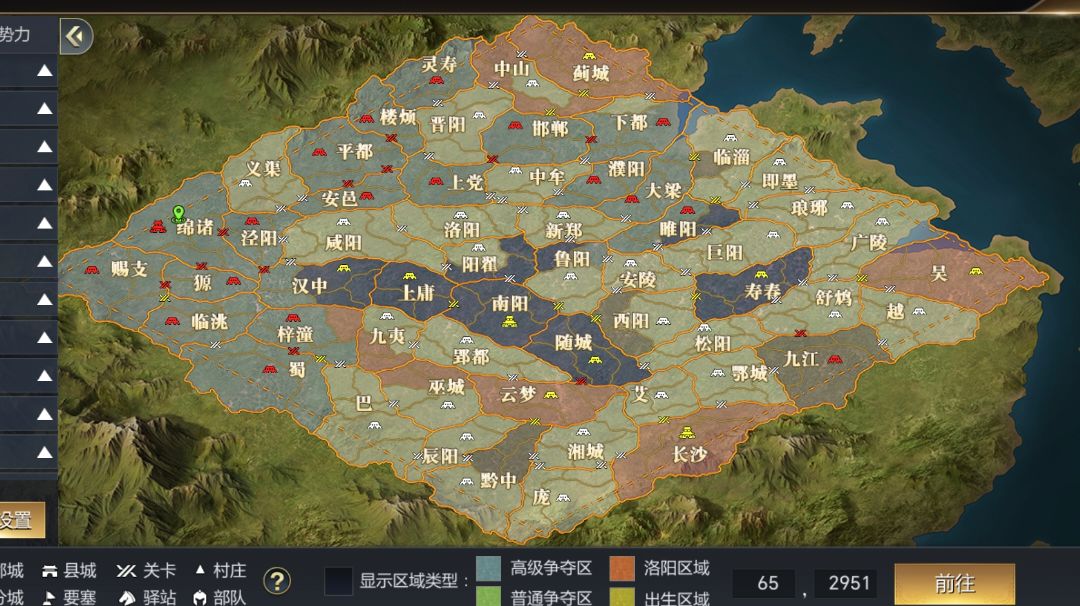Click the yellow city icon above 长沙
This screenshot has height=606, width=1080.
click(x=687, y=432)
